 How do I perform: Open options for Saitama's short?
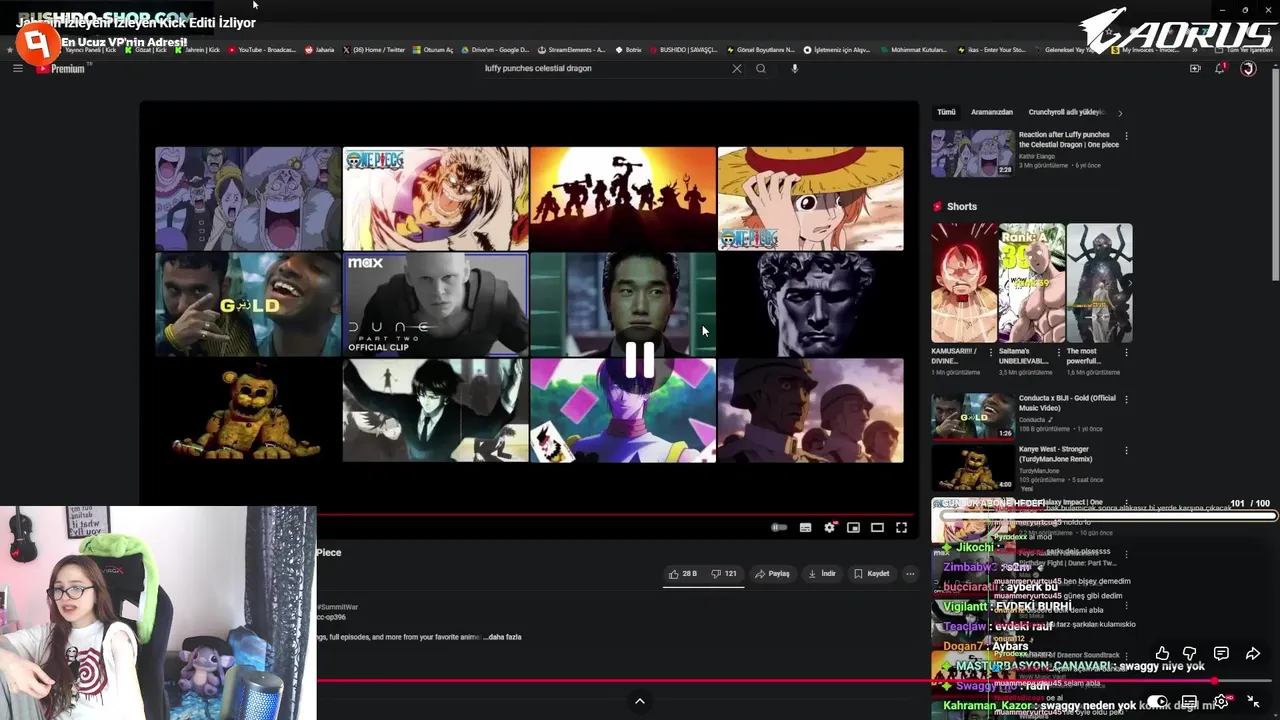point(1058,352)
